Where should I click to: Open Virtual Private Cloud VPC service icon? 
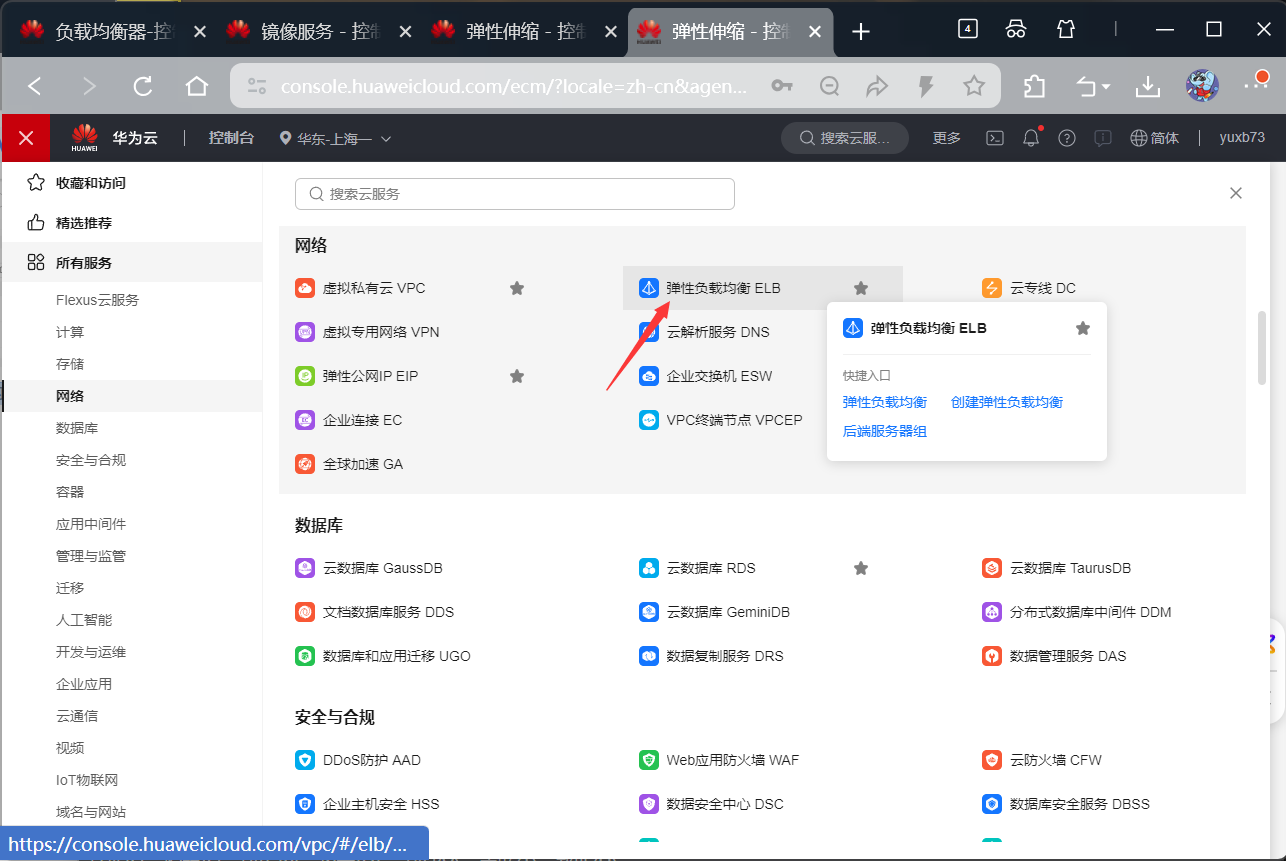305,288
